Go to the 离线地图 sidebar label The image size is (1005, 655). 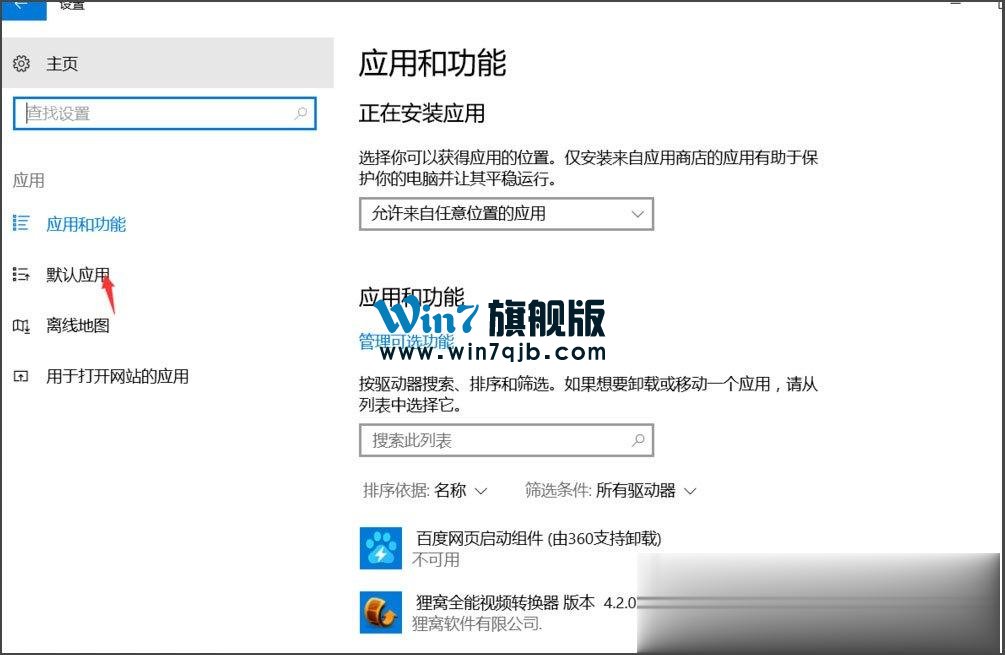[x=78, y=326]
